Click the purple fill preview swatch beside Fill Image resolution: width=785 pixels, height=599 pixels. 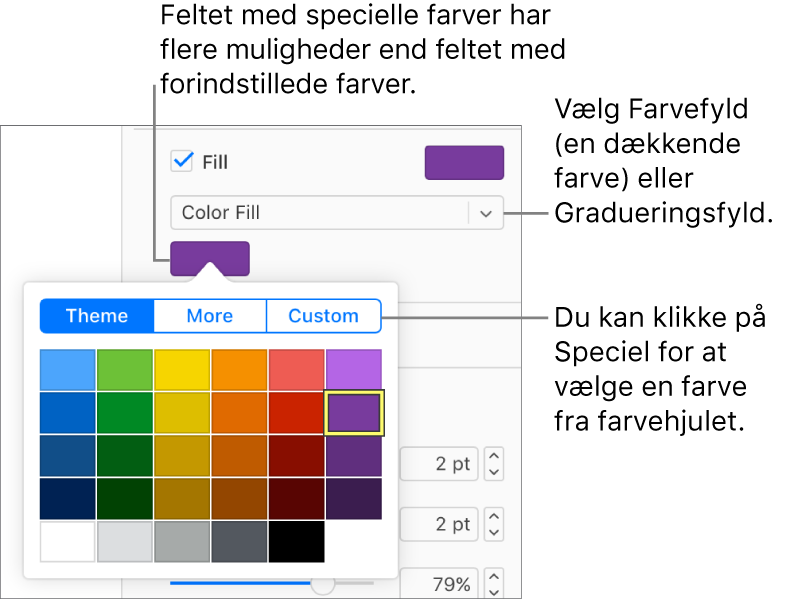pyautogui.click(x=464, y=163)
